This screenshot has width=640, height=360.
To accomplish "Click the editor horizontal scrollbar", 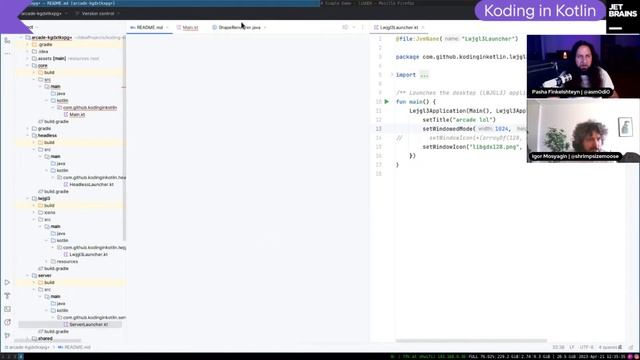I will point(471,340).
